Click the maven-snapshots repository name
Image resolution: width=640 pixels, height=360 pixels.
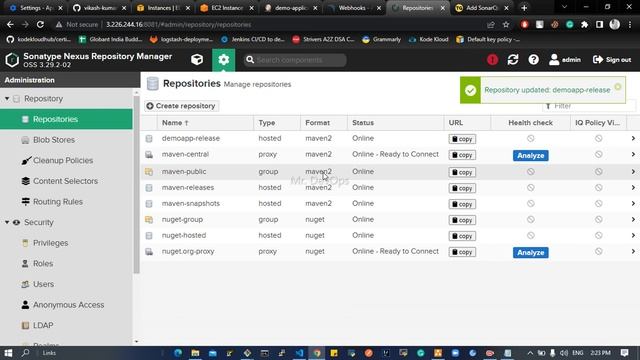(191, 203)
